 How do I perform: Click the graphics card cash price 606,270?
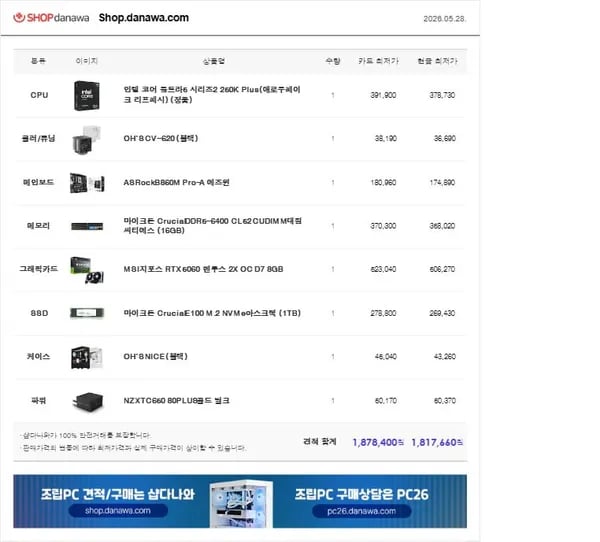(x=442, y=269)
